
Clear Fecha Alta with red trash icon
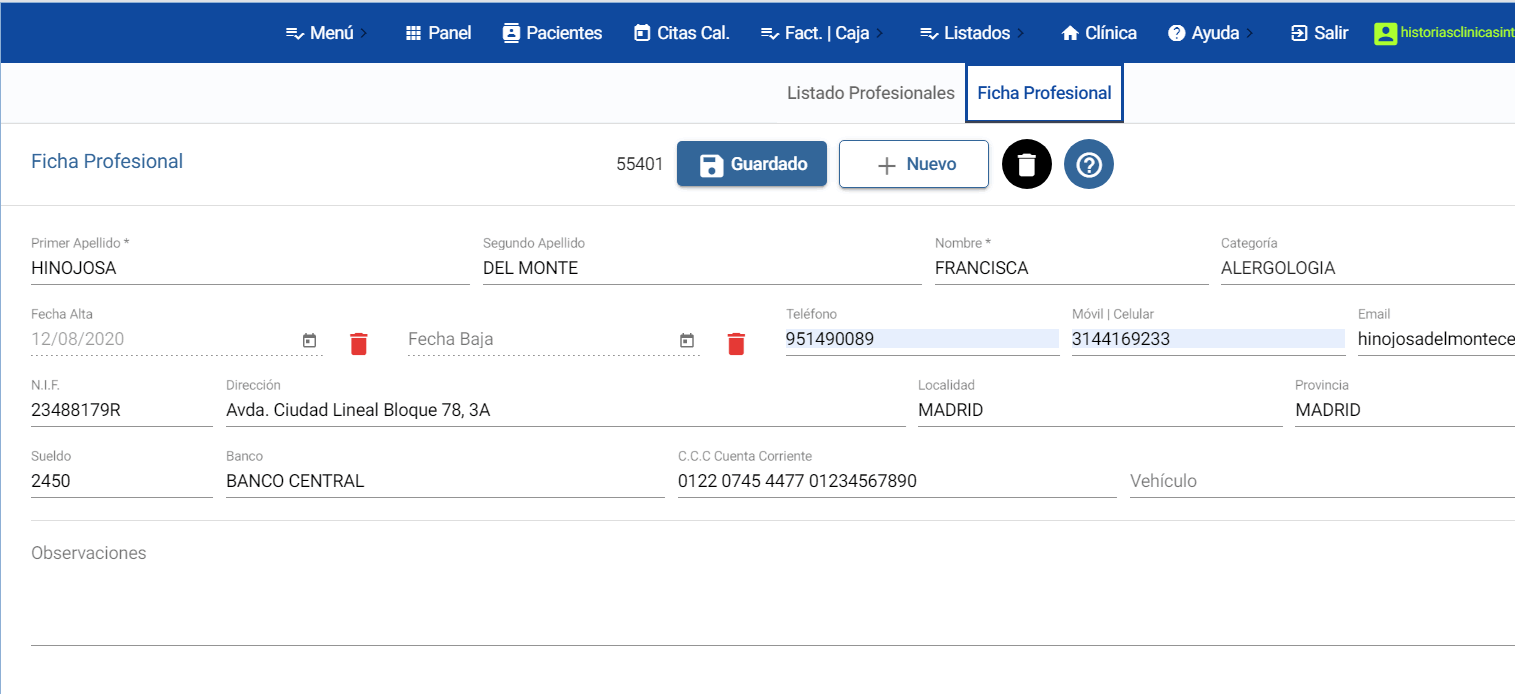359,344
